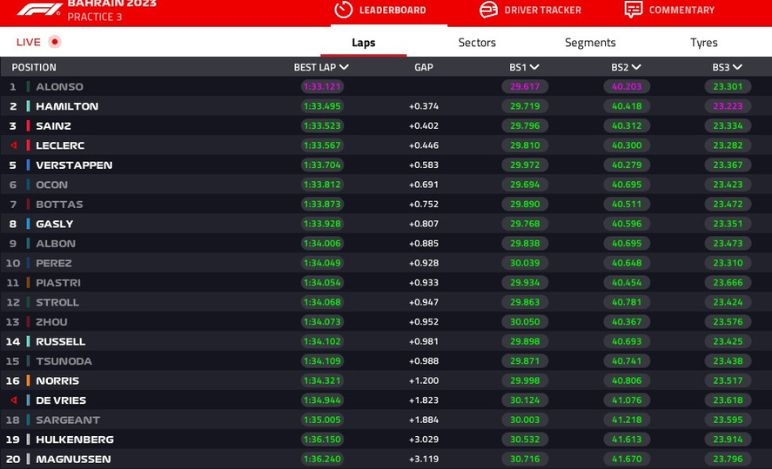This screenshot has width=772, height=469.
Task: Select the TSUNODA driver name
Action: point(64,361)
